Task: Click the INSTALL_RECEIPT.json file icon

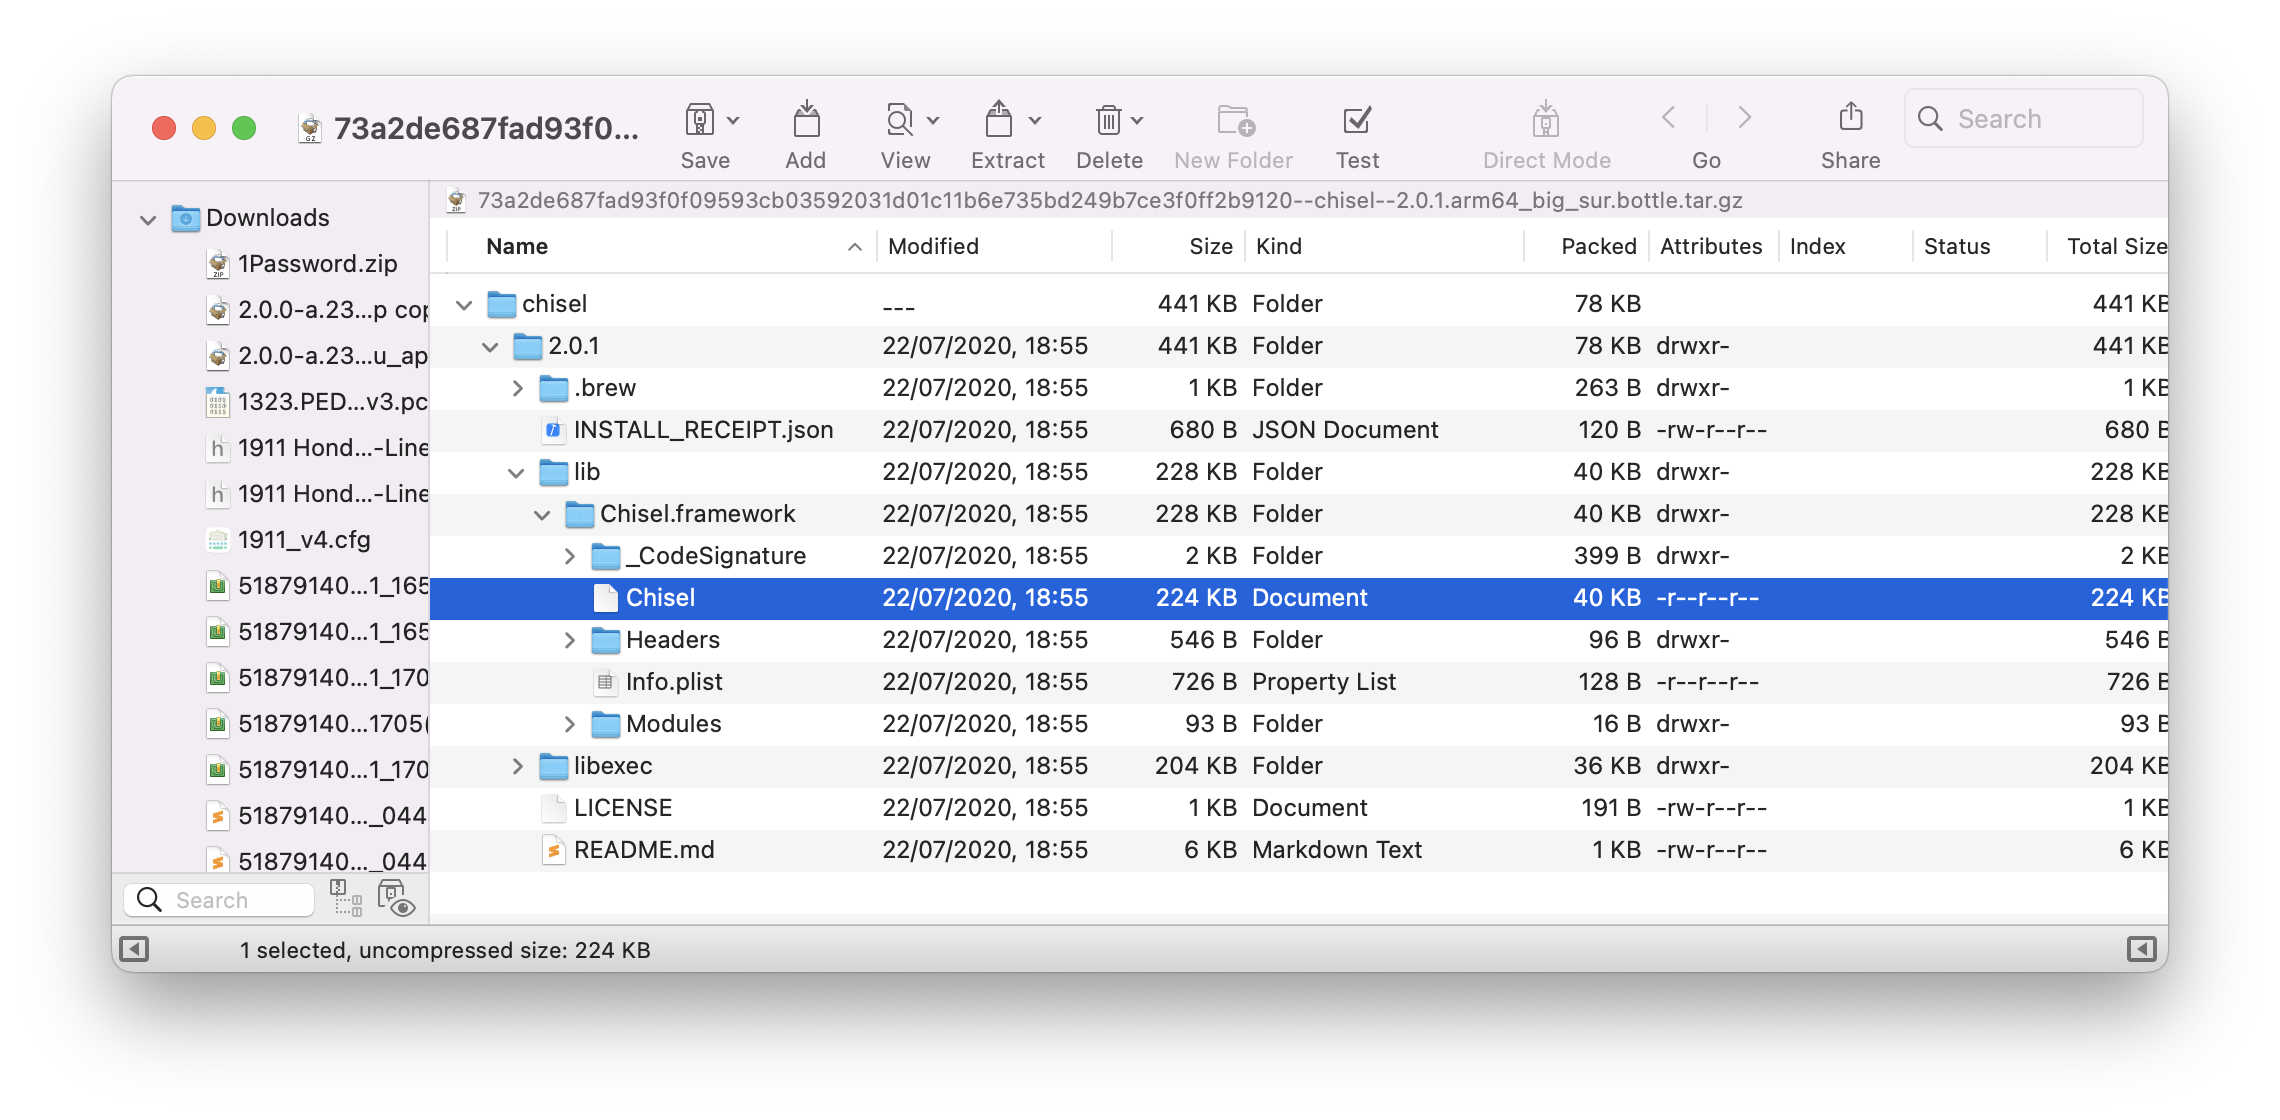Action: [x=553, y=430]
